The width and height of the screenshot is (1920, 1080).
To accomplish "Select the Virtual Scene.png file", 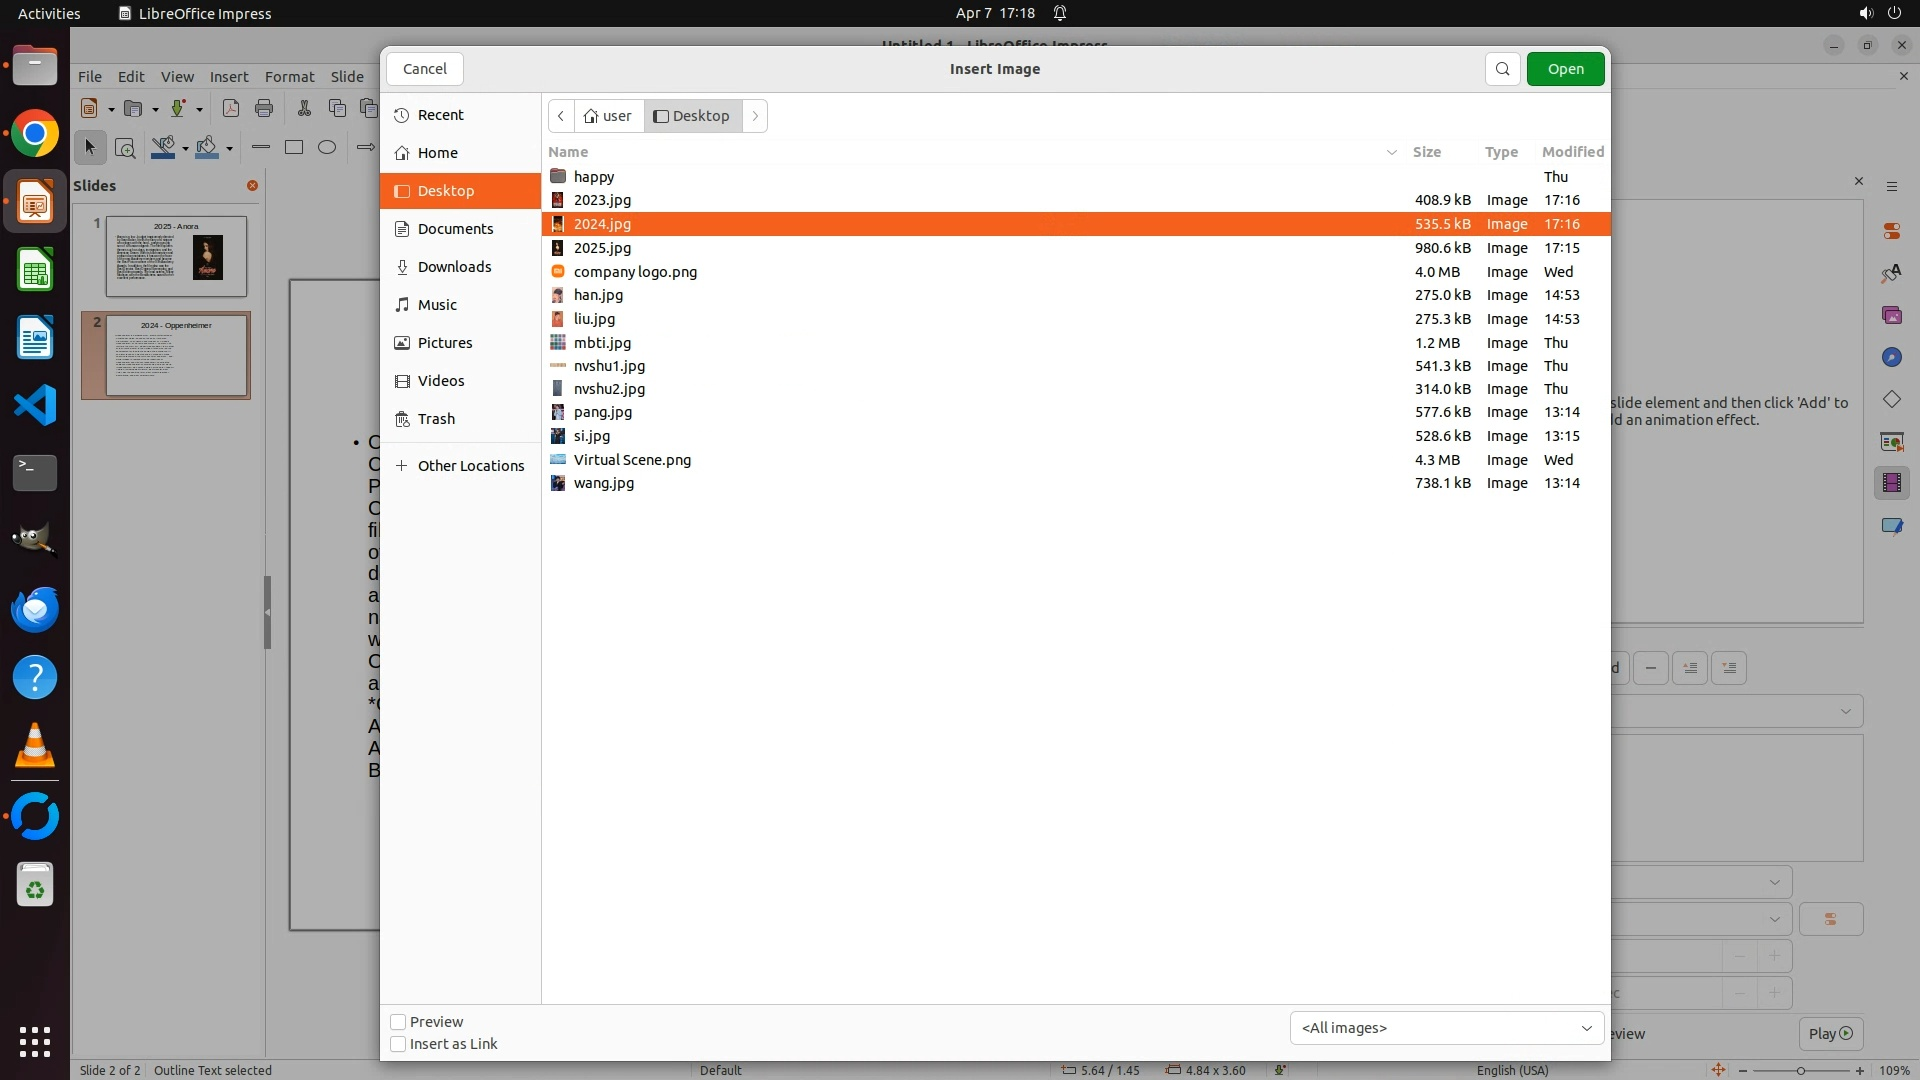I will [x=632, y=460].
